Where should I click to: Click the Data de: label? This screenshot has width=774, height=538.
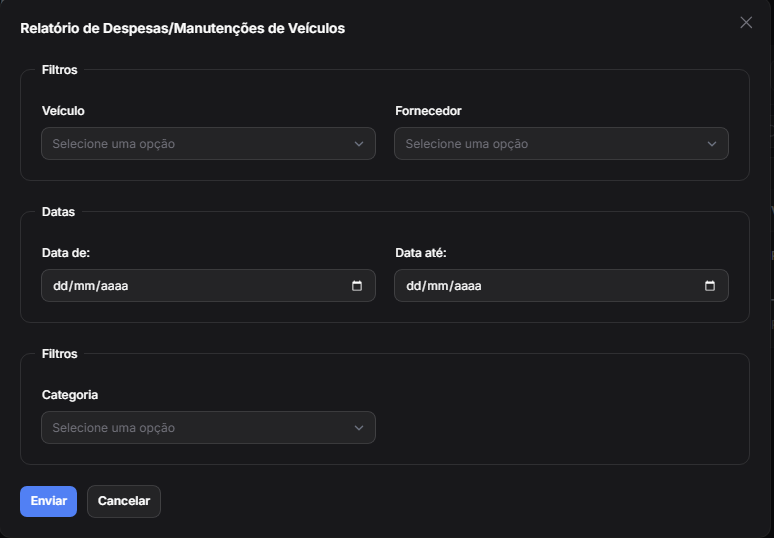click(x=66, y=253)
